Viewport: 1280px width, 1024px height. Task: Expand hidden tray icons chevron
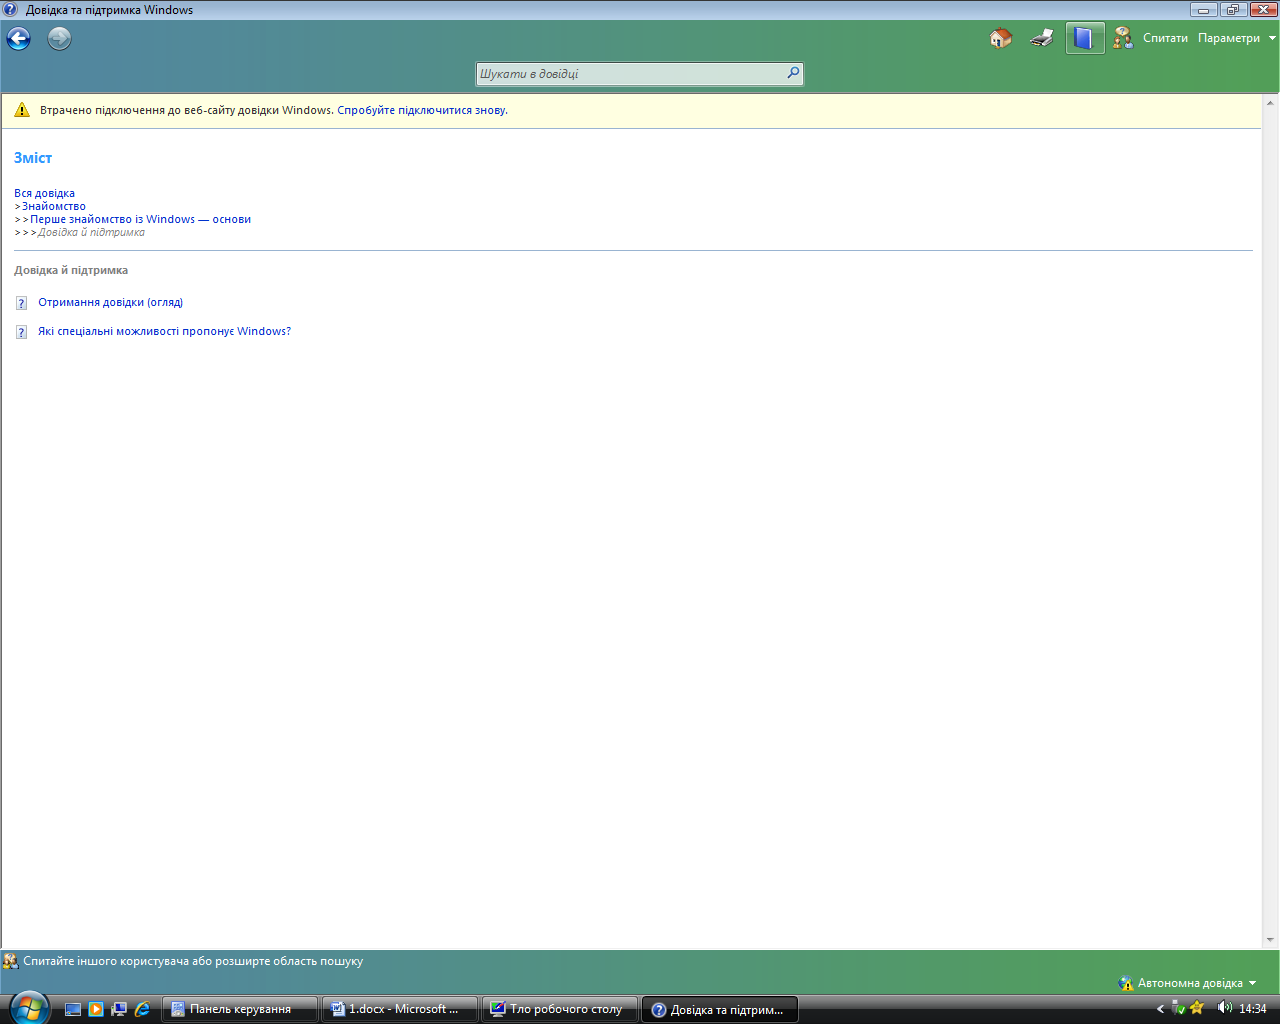[x=1161, y=1009]
